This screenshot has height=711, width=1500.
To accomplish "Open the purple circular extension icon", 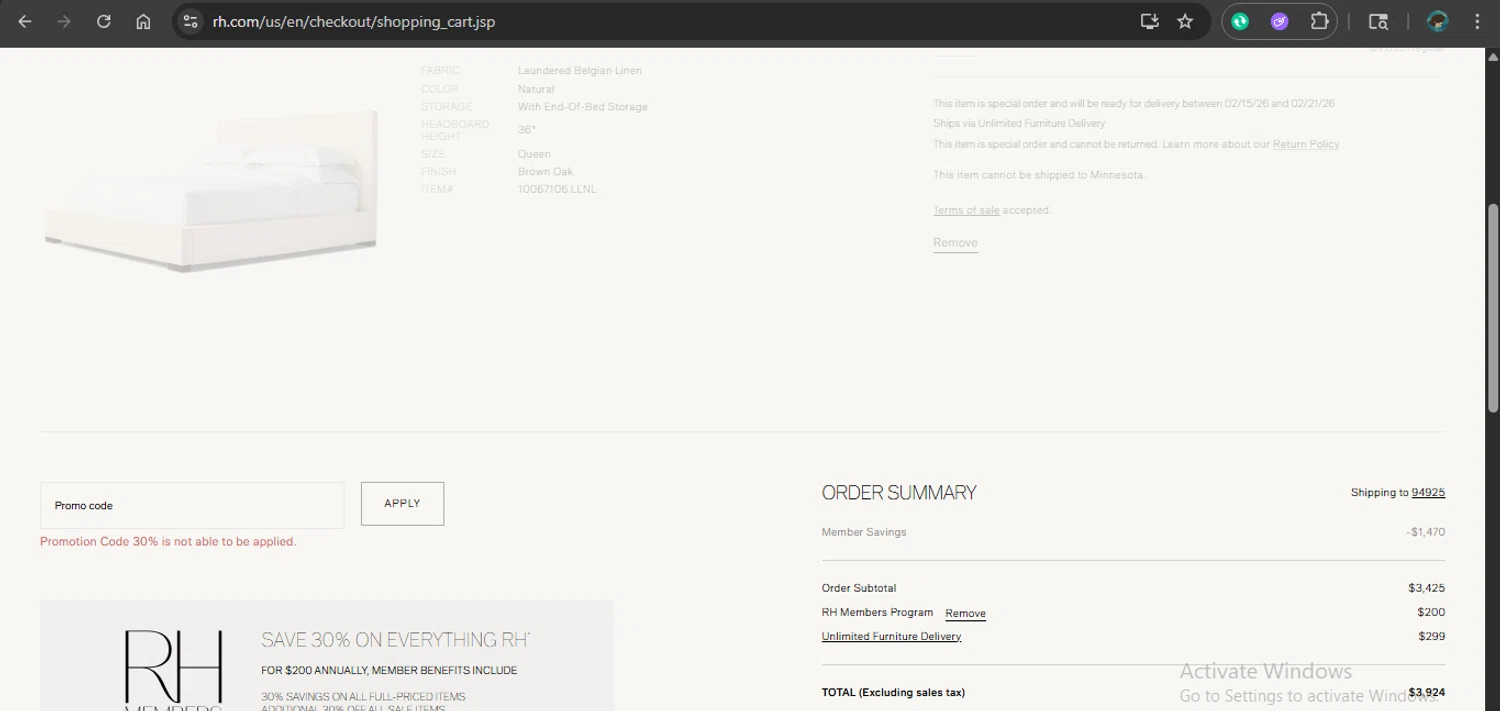I will 1280,21.
